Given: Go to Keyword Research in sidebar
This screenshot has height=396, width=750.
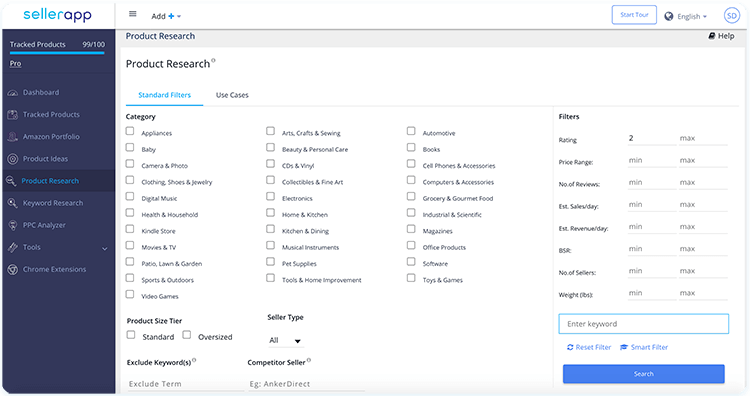Looking at the screenshot, I should pos(53,203).
